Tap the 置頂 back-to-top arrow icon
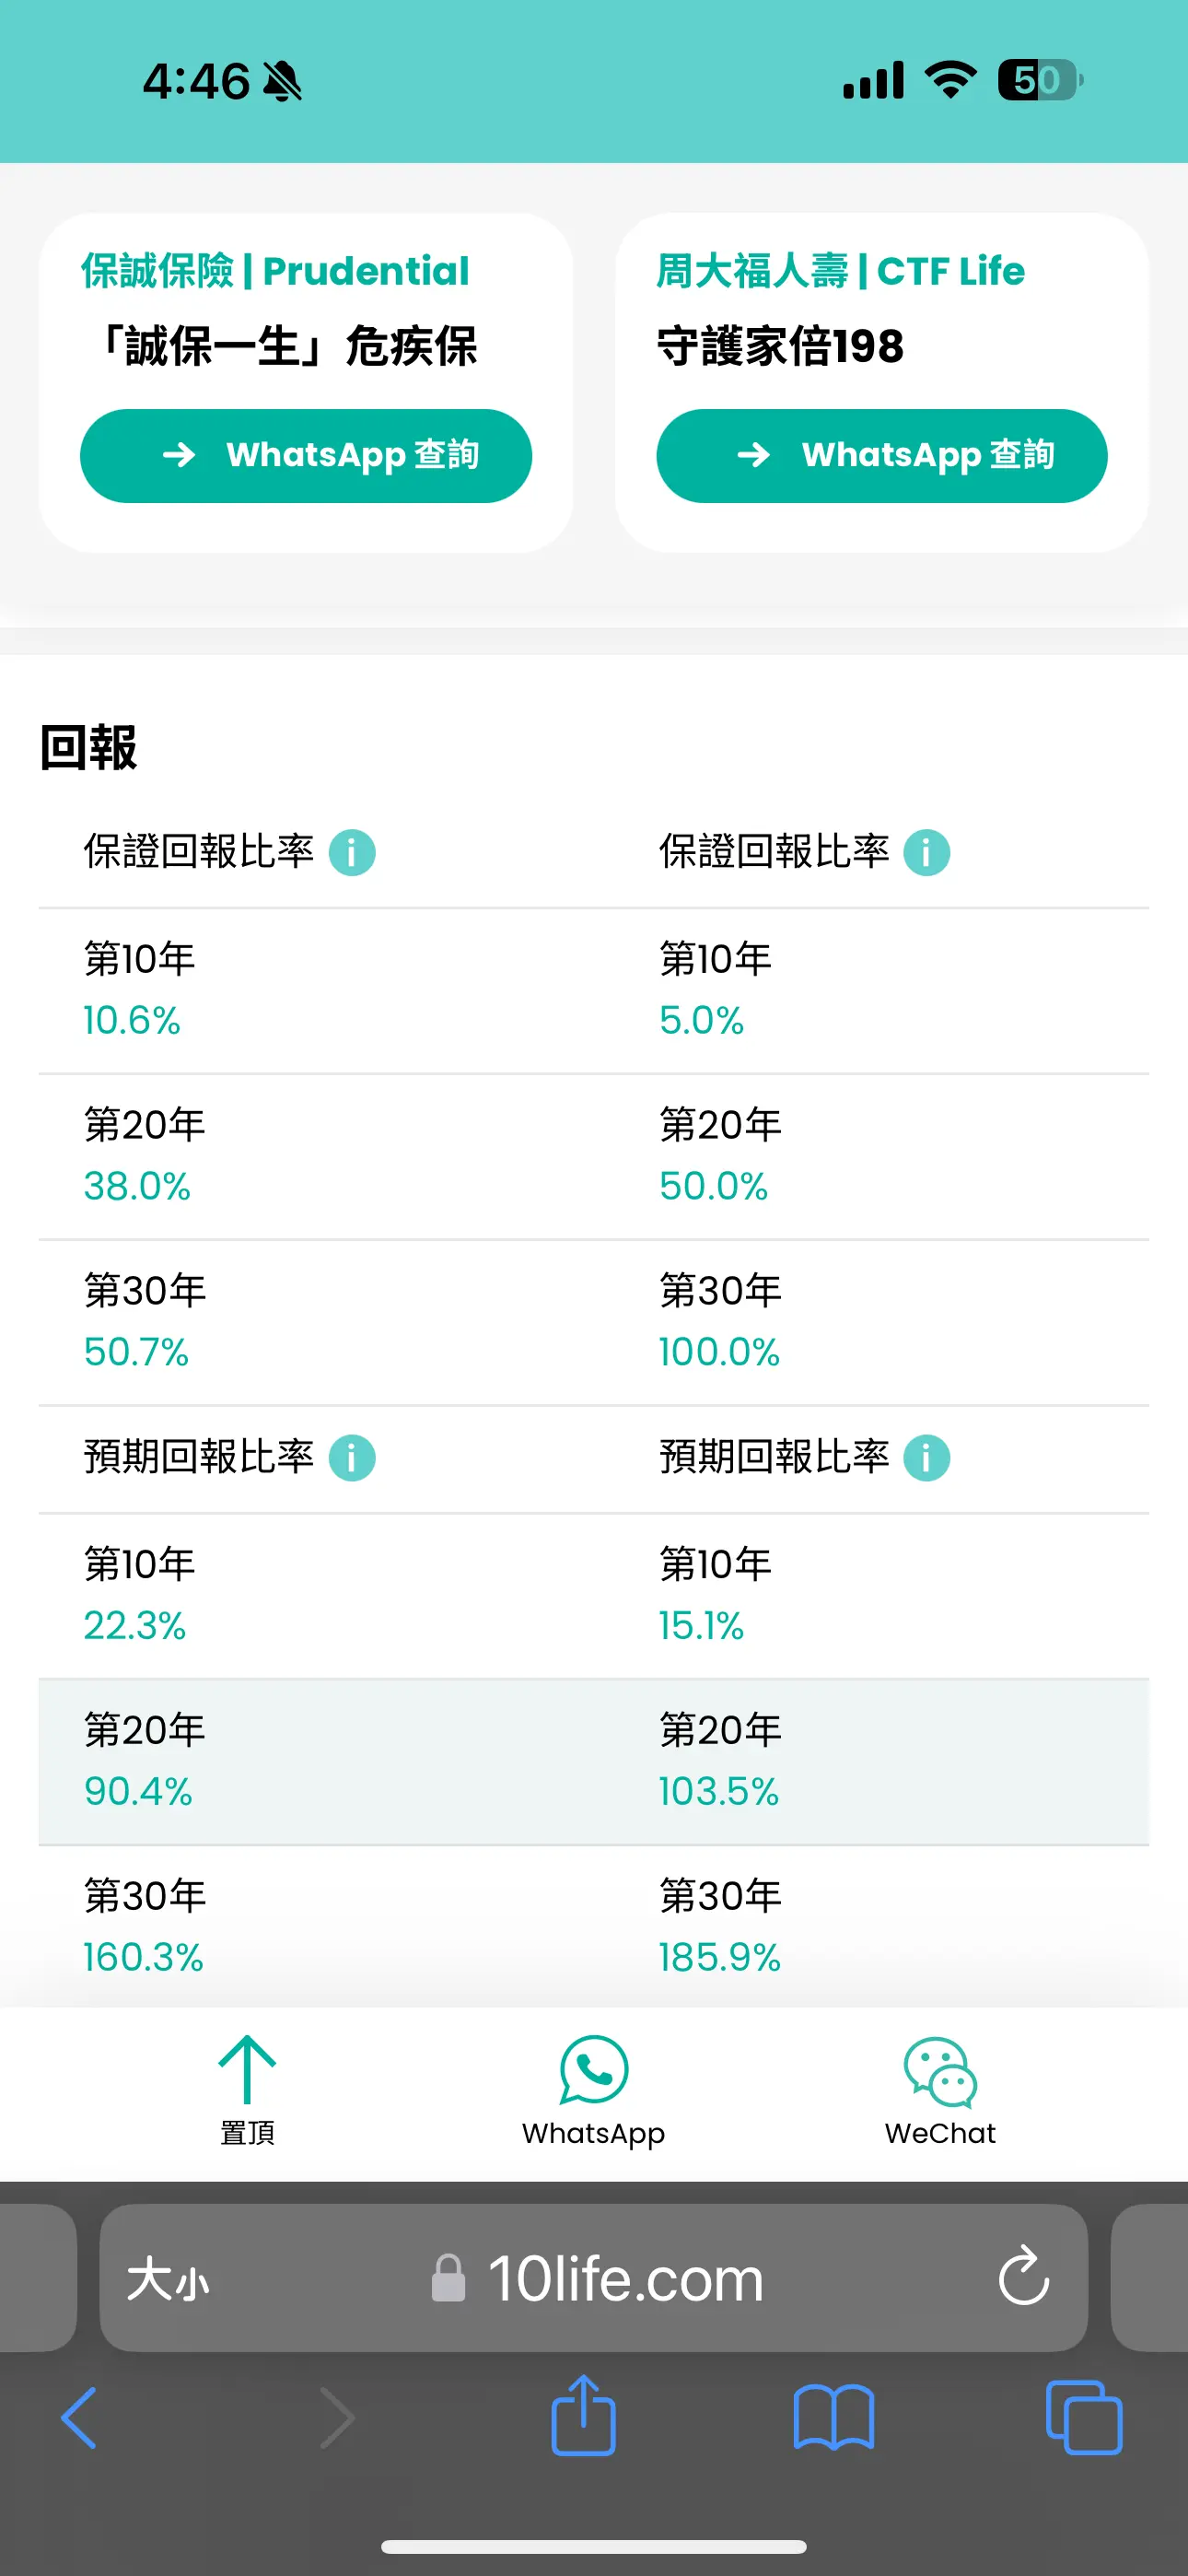The image size is (1188, 2576). pos(247,2069)
